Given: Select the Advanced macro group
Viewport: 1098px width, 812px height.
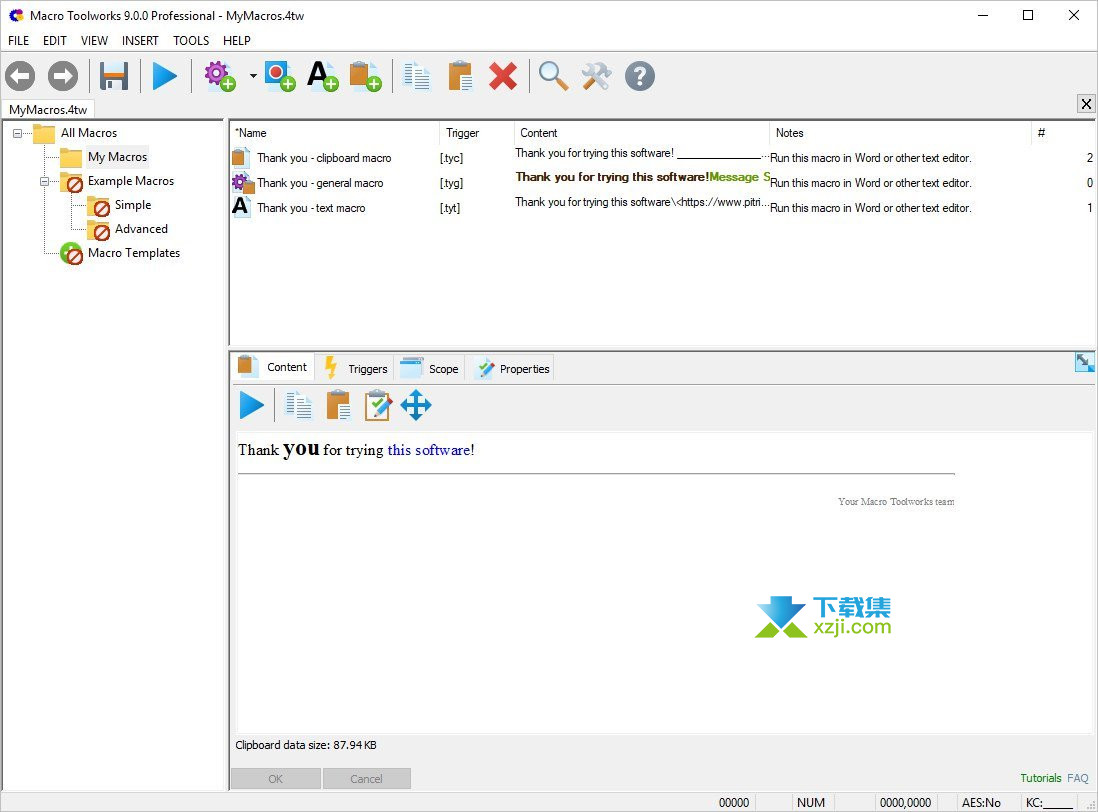Looking at the screenshot, I should click(x=141, y=229).
